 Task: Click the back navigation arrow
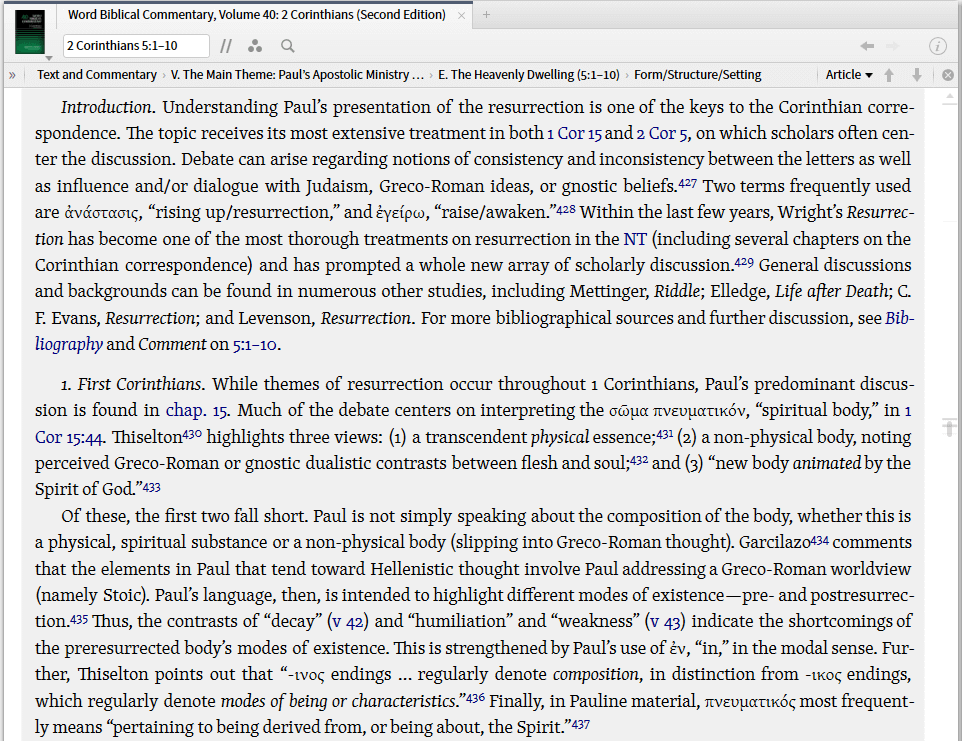pos(867,45)
